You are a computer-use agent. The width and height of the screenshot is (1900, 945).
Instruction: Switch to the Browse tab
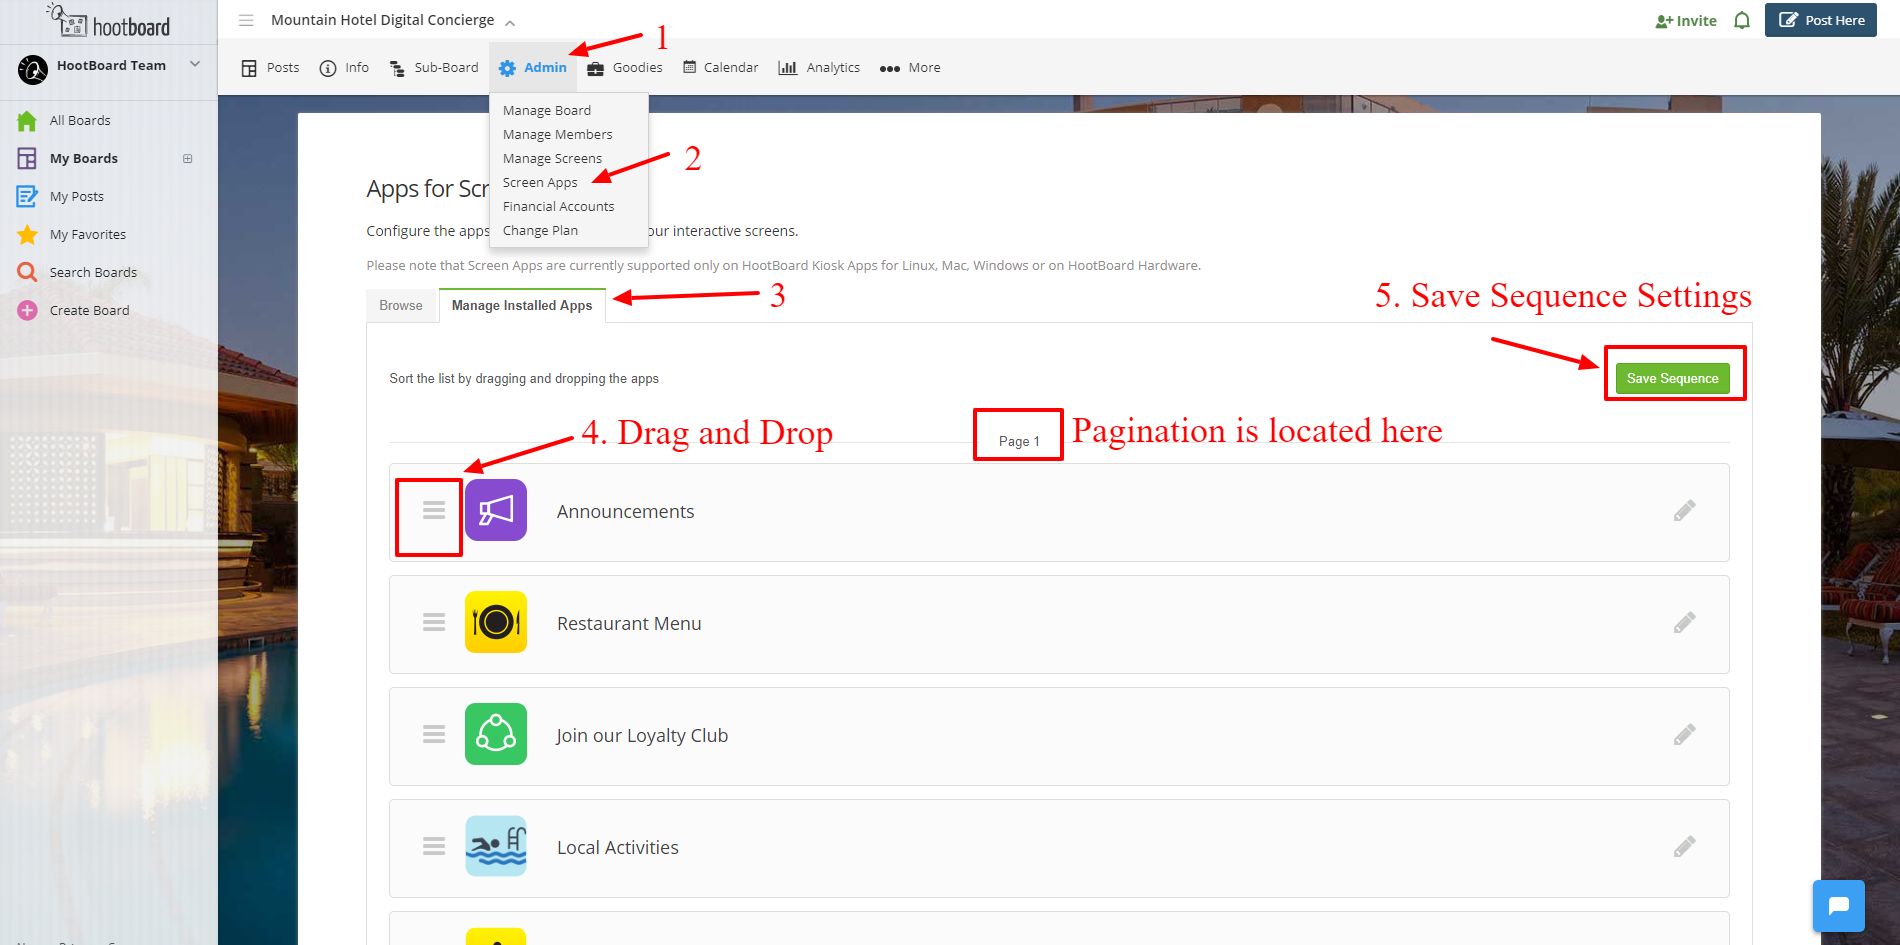coord(401,306)
